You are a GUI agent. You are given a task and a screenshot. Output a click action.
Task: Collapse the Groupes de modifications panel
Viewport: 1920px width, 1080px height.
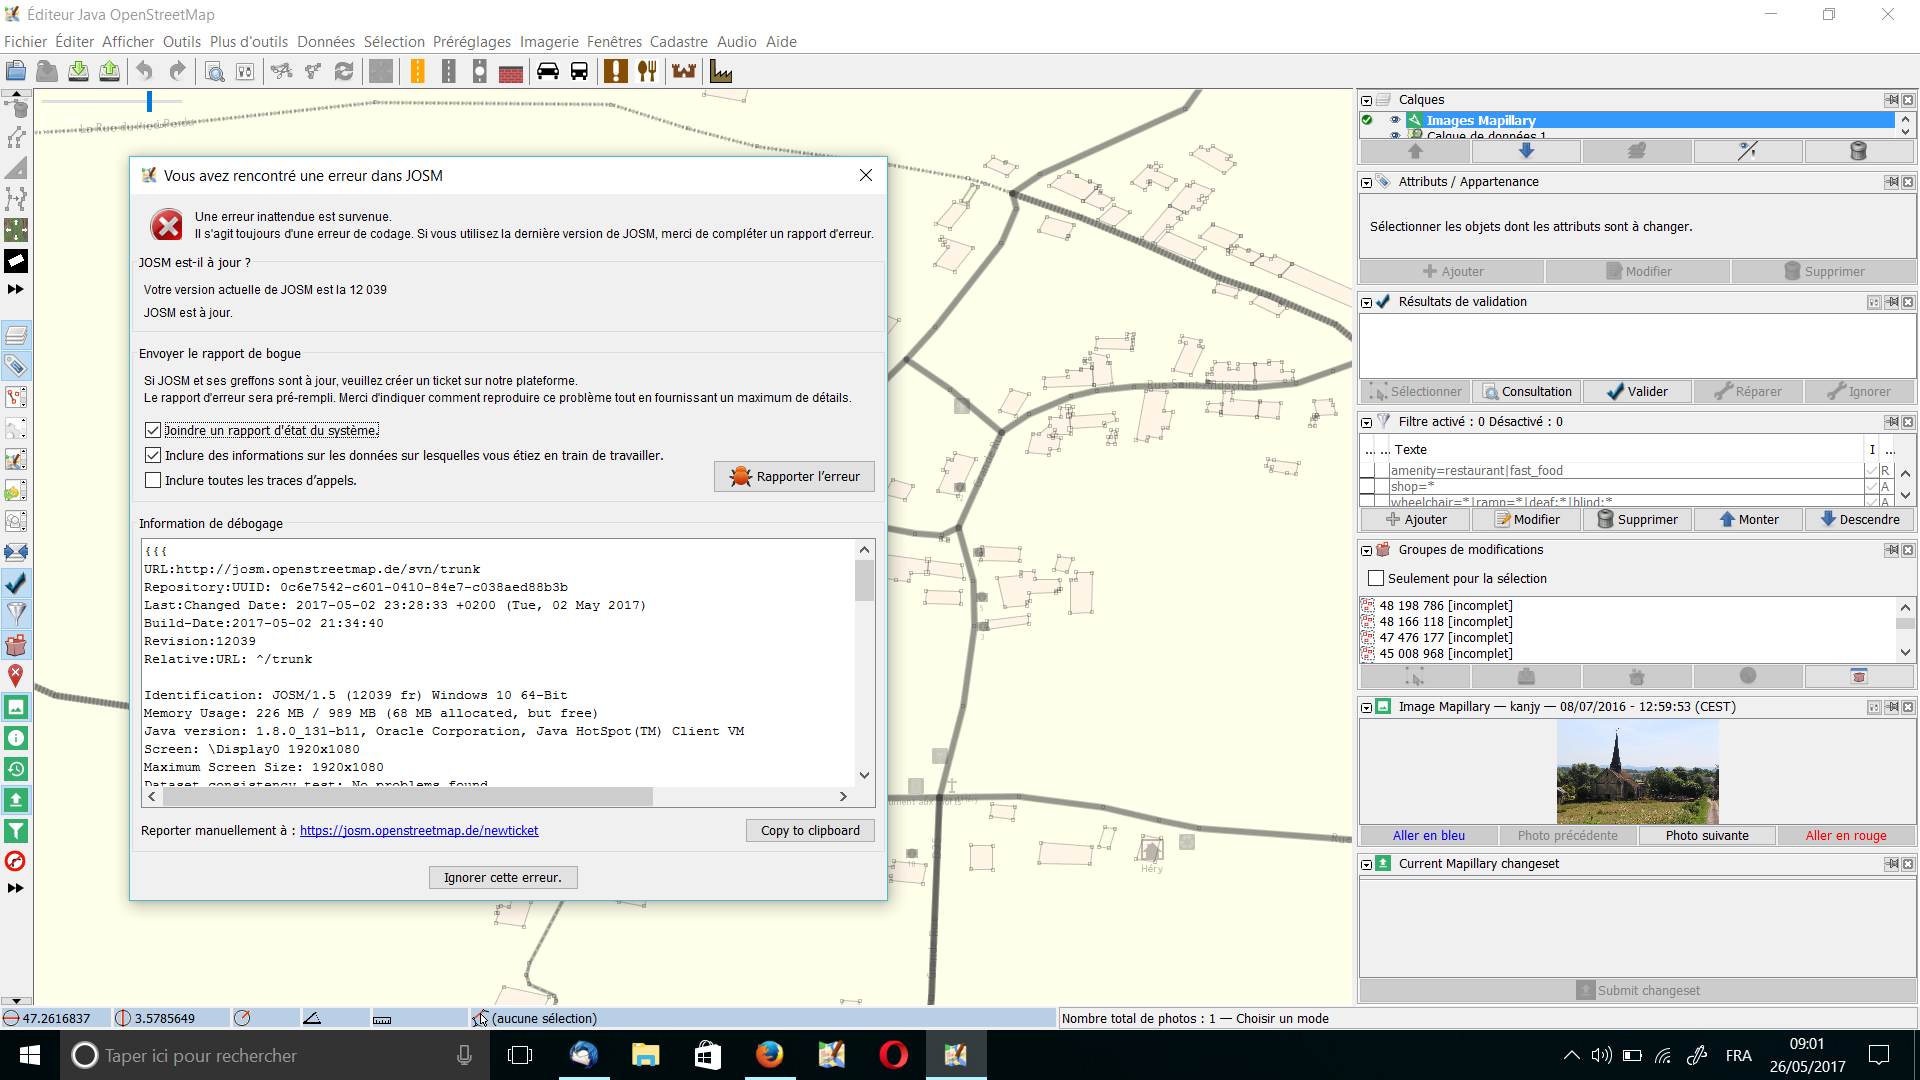pos(1366,550)
